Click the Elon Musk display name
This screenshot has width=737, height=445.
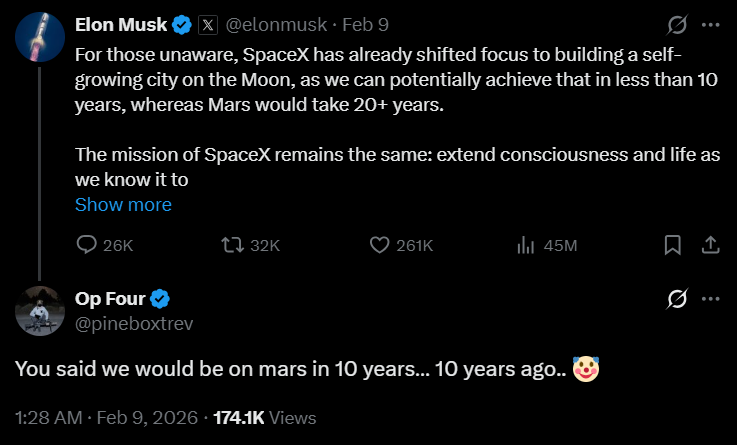(120, 24)
